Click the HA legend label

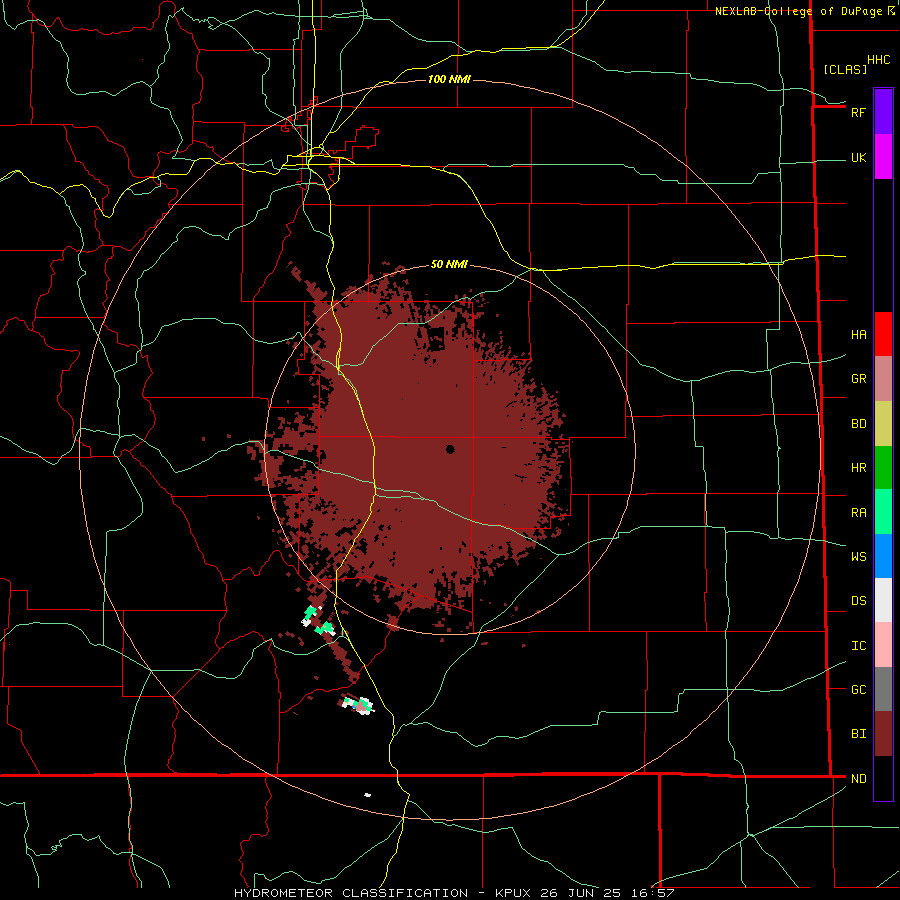[858, 335]
